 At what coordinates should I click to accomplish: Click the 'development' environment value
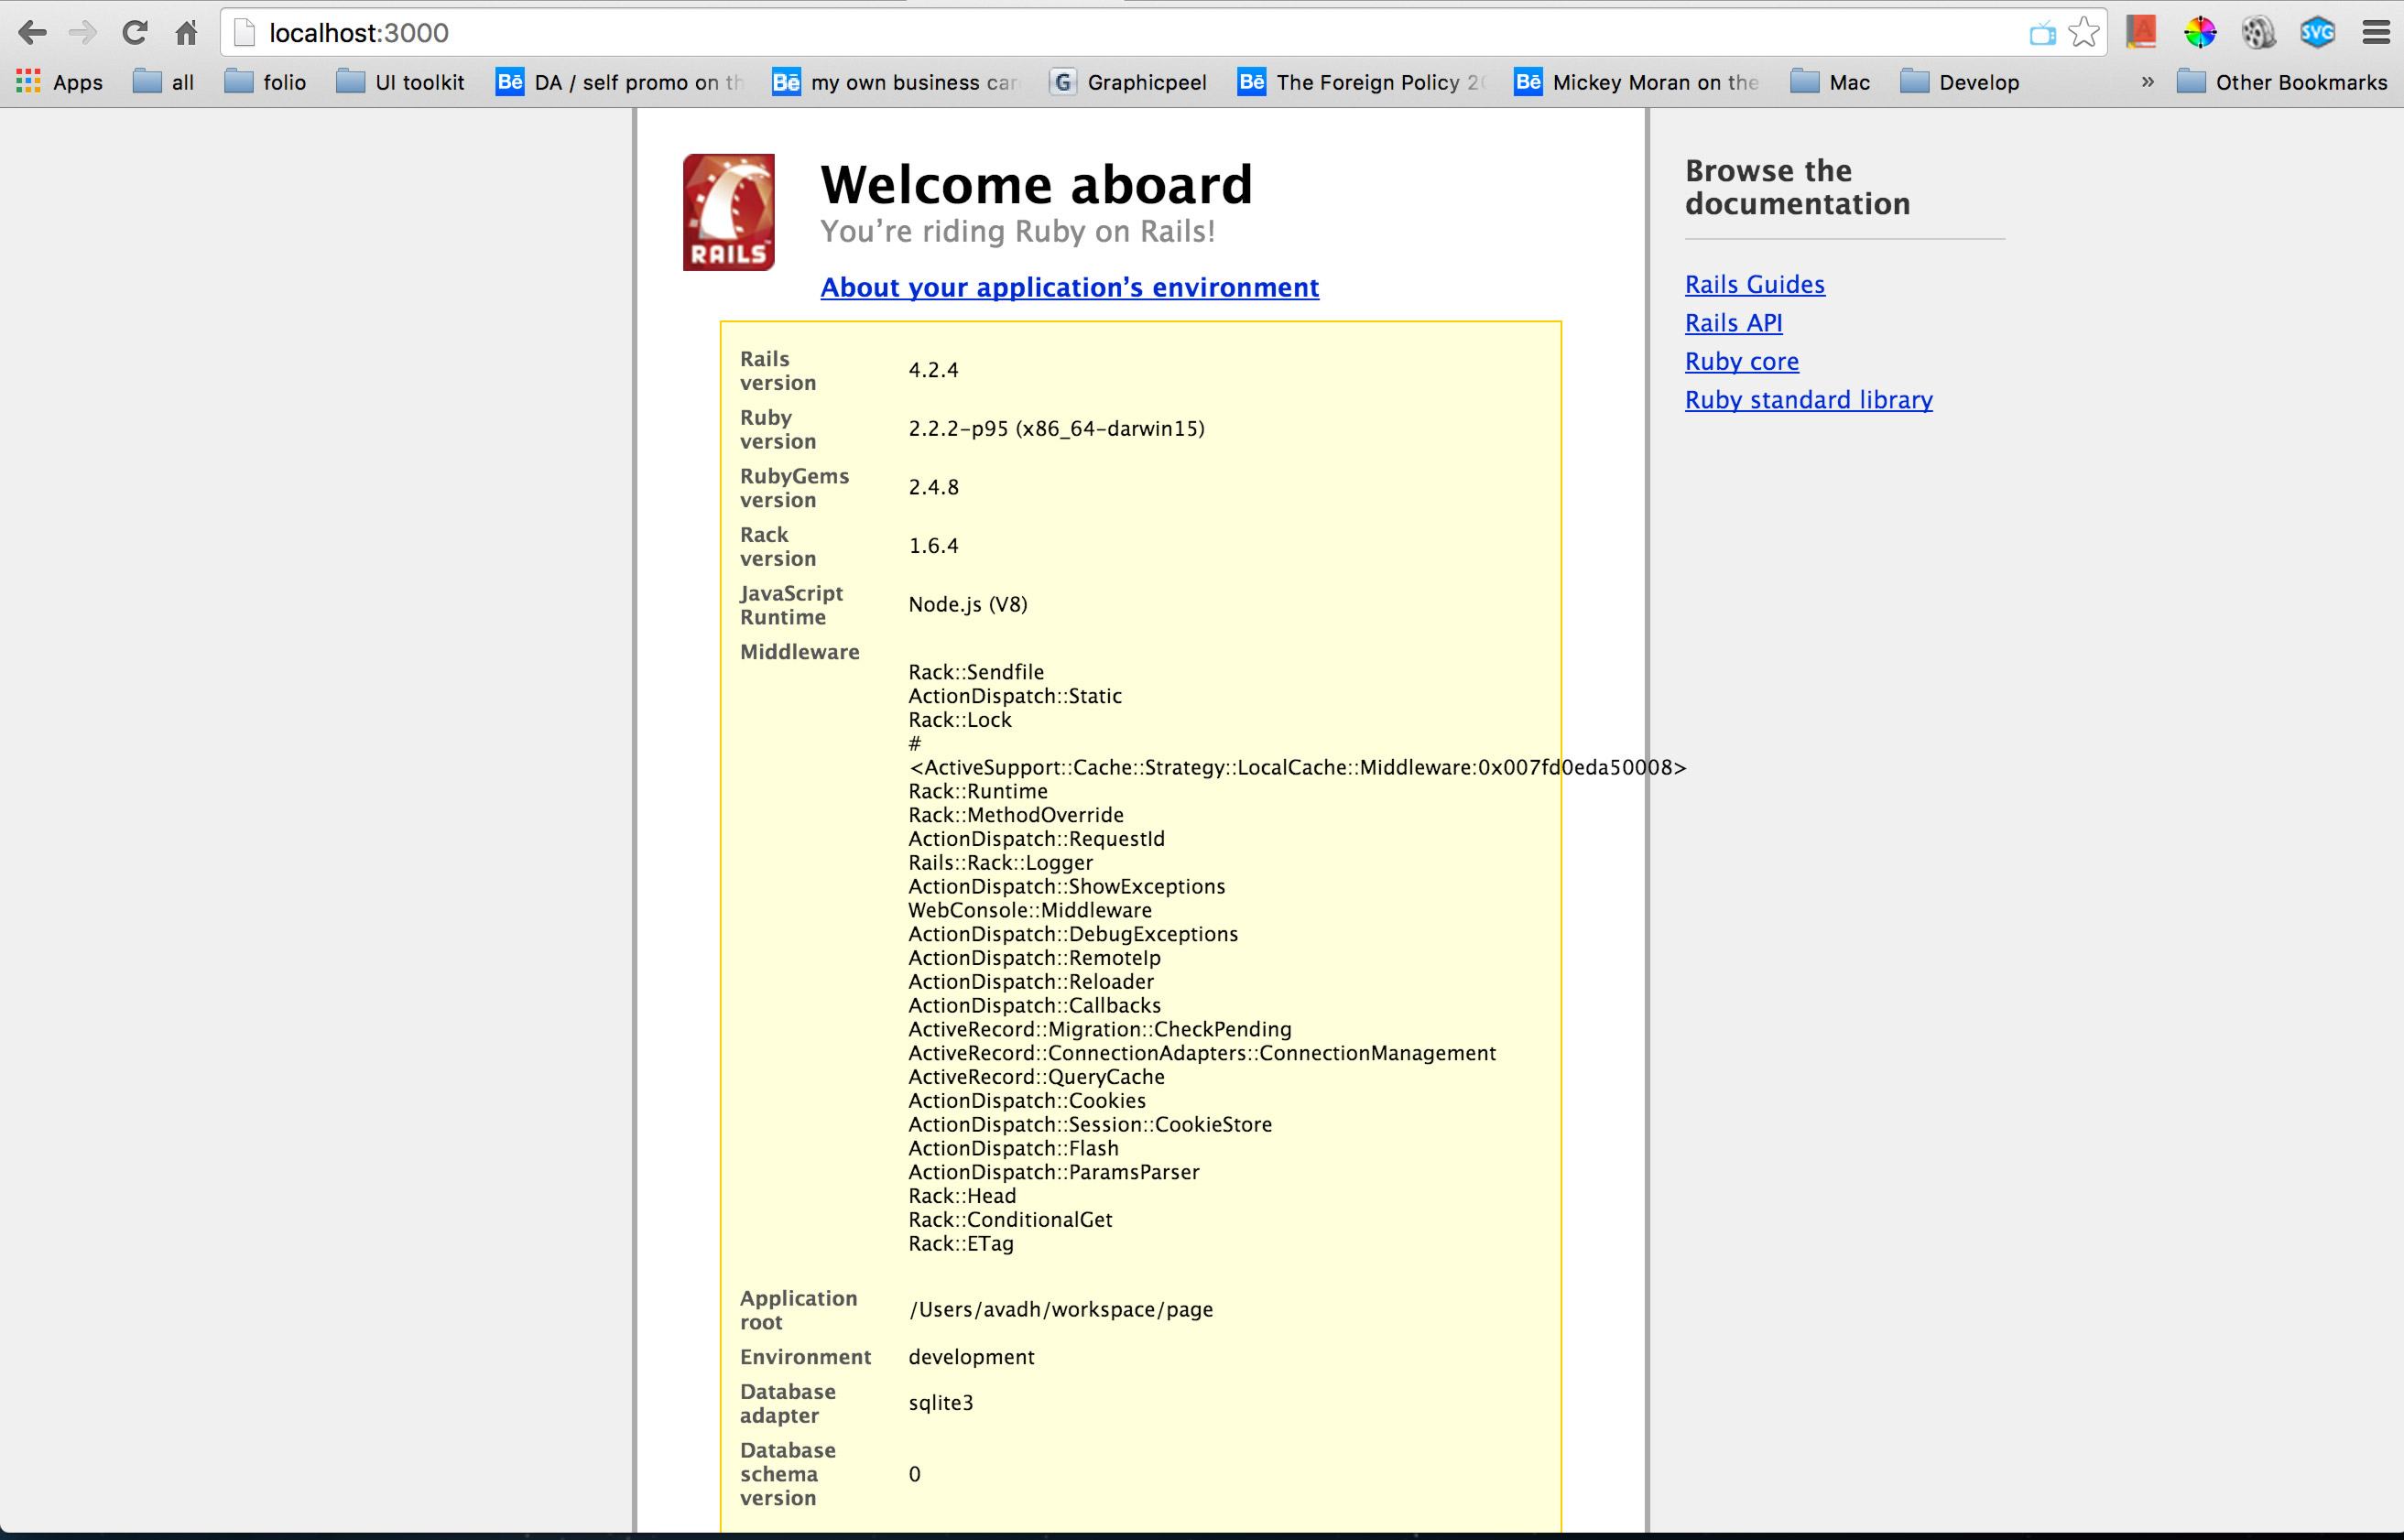point(971,1358)
